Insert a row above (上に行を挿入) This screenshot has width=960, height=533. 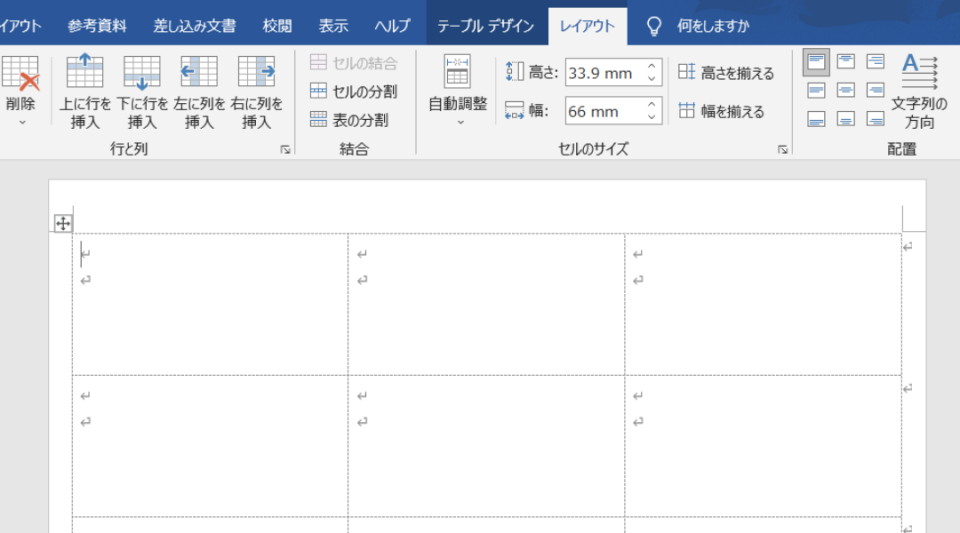coord(84,92)
